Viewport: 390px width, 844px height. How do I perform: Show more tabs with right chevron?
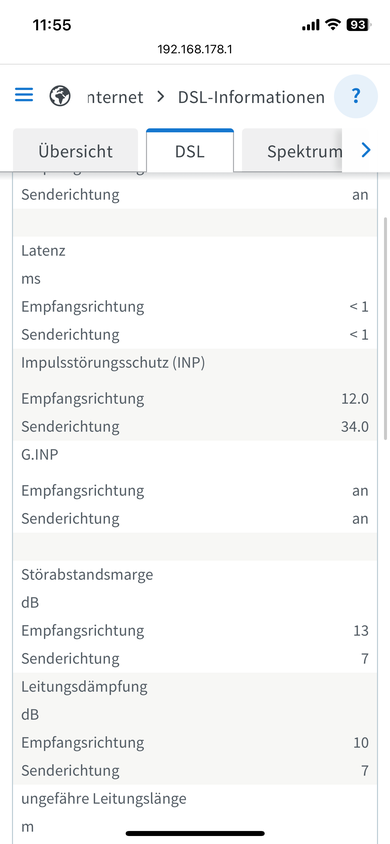pos(366,150)
